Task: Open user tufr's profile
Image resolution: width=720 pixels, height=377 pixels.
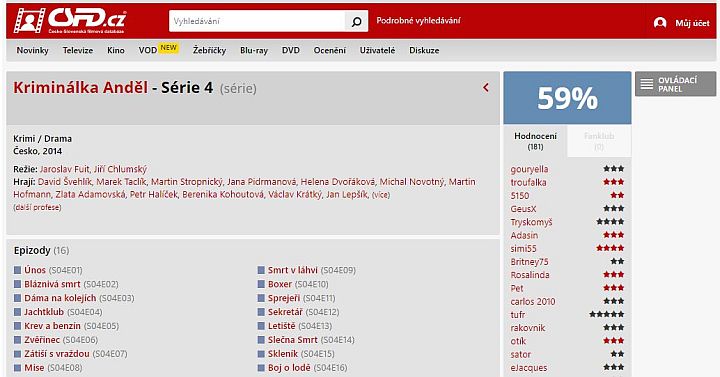Action: tap(518, 315)
